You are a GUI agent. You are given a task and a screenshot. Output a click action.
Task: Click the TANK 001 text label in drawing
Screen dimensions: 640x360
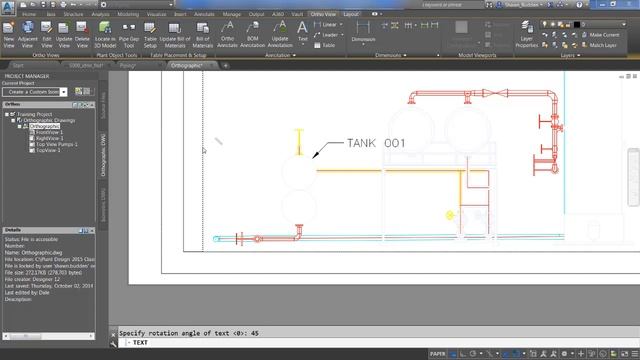376,143
